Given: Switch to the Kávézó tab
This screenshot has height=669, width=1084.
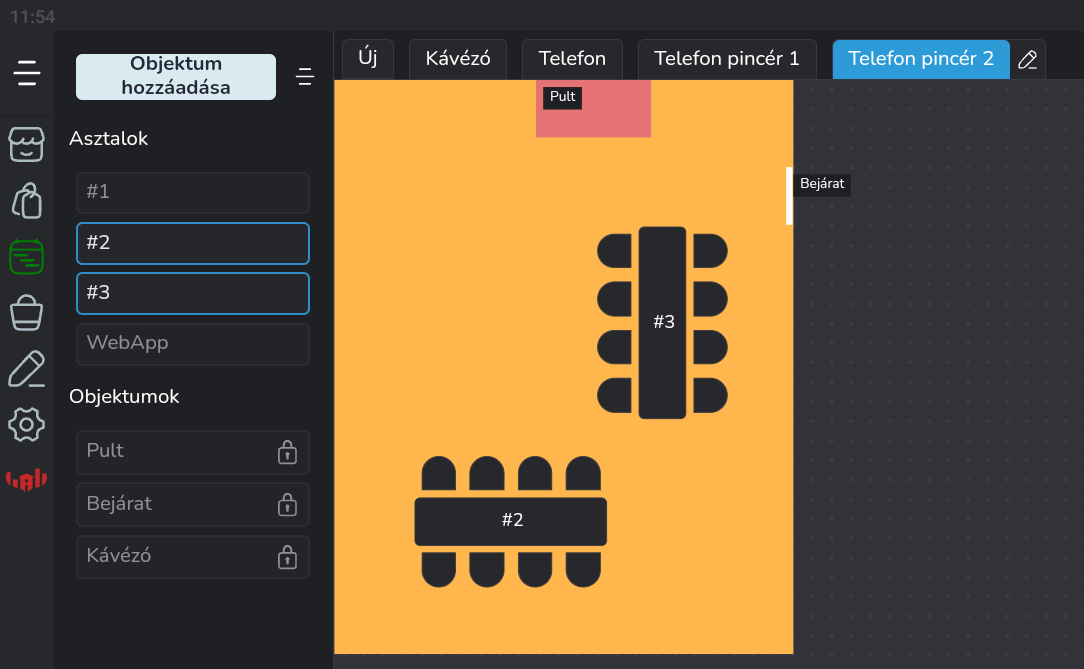Looking at the screenshot, I should tap(458, 59).
